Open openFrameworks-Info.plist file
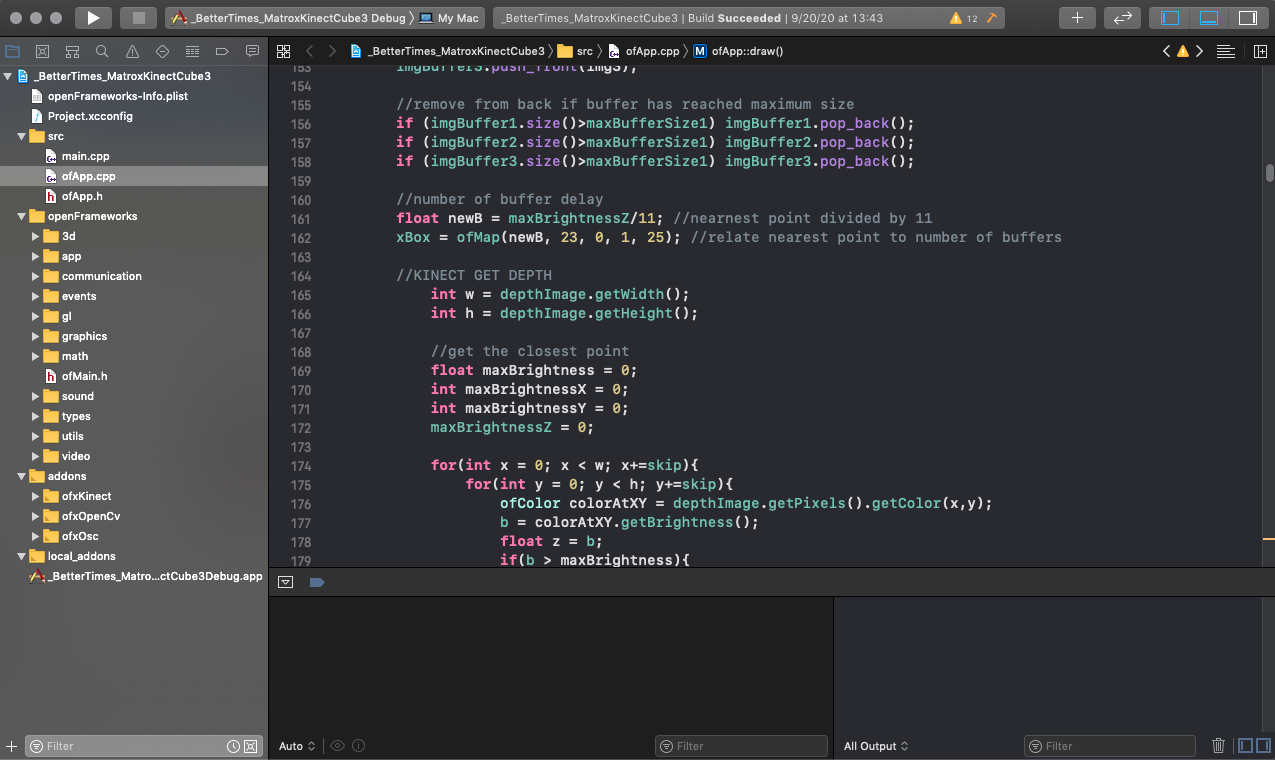Viewport: 1275px width, 760px height. 118,96
